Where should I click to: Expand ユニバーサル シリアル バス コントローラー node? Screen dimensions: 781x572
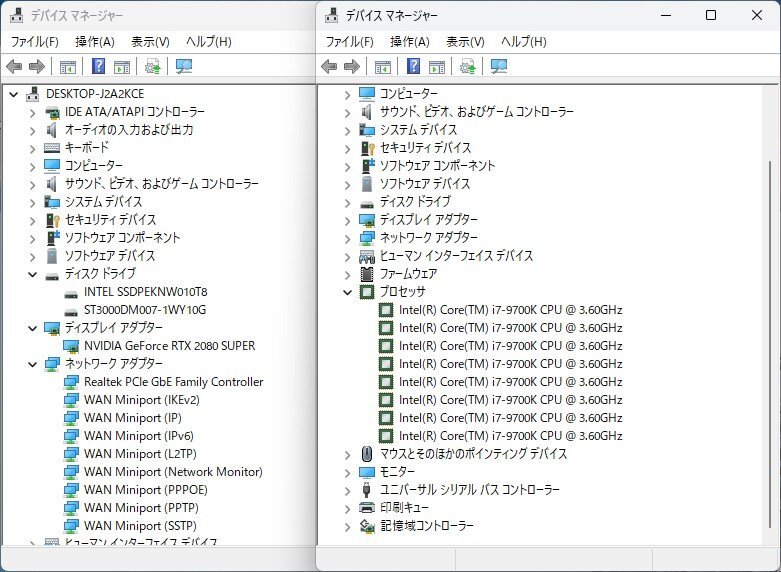click(348, 490)
